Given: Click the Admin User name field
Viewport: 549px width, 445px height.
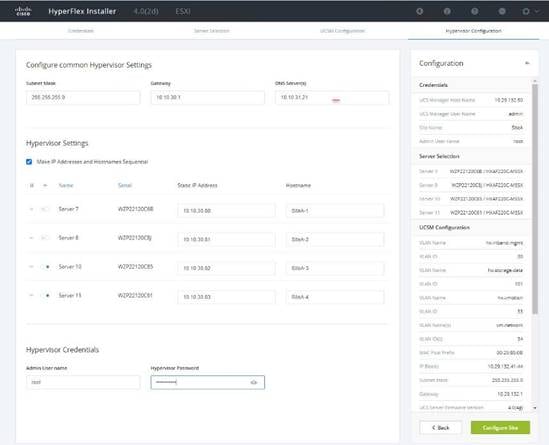Looking at the screenshot, I should pos(83,382).
